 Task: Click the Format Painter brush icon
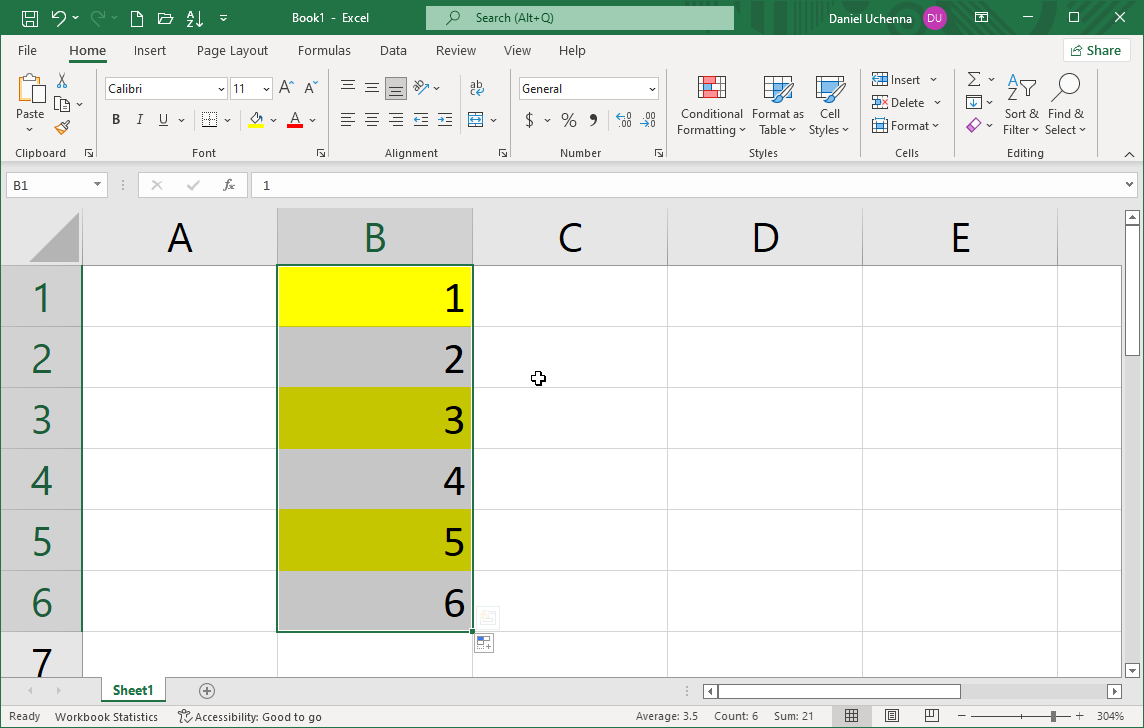(x=62, y=128)
